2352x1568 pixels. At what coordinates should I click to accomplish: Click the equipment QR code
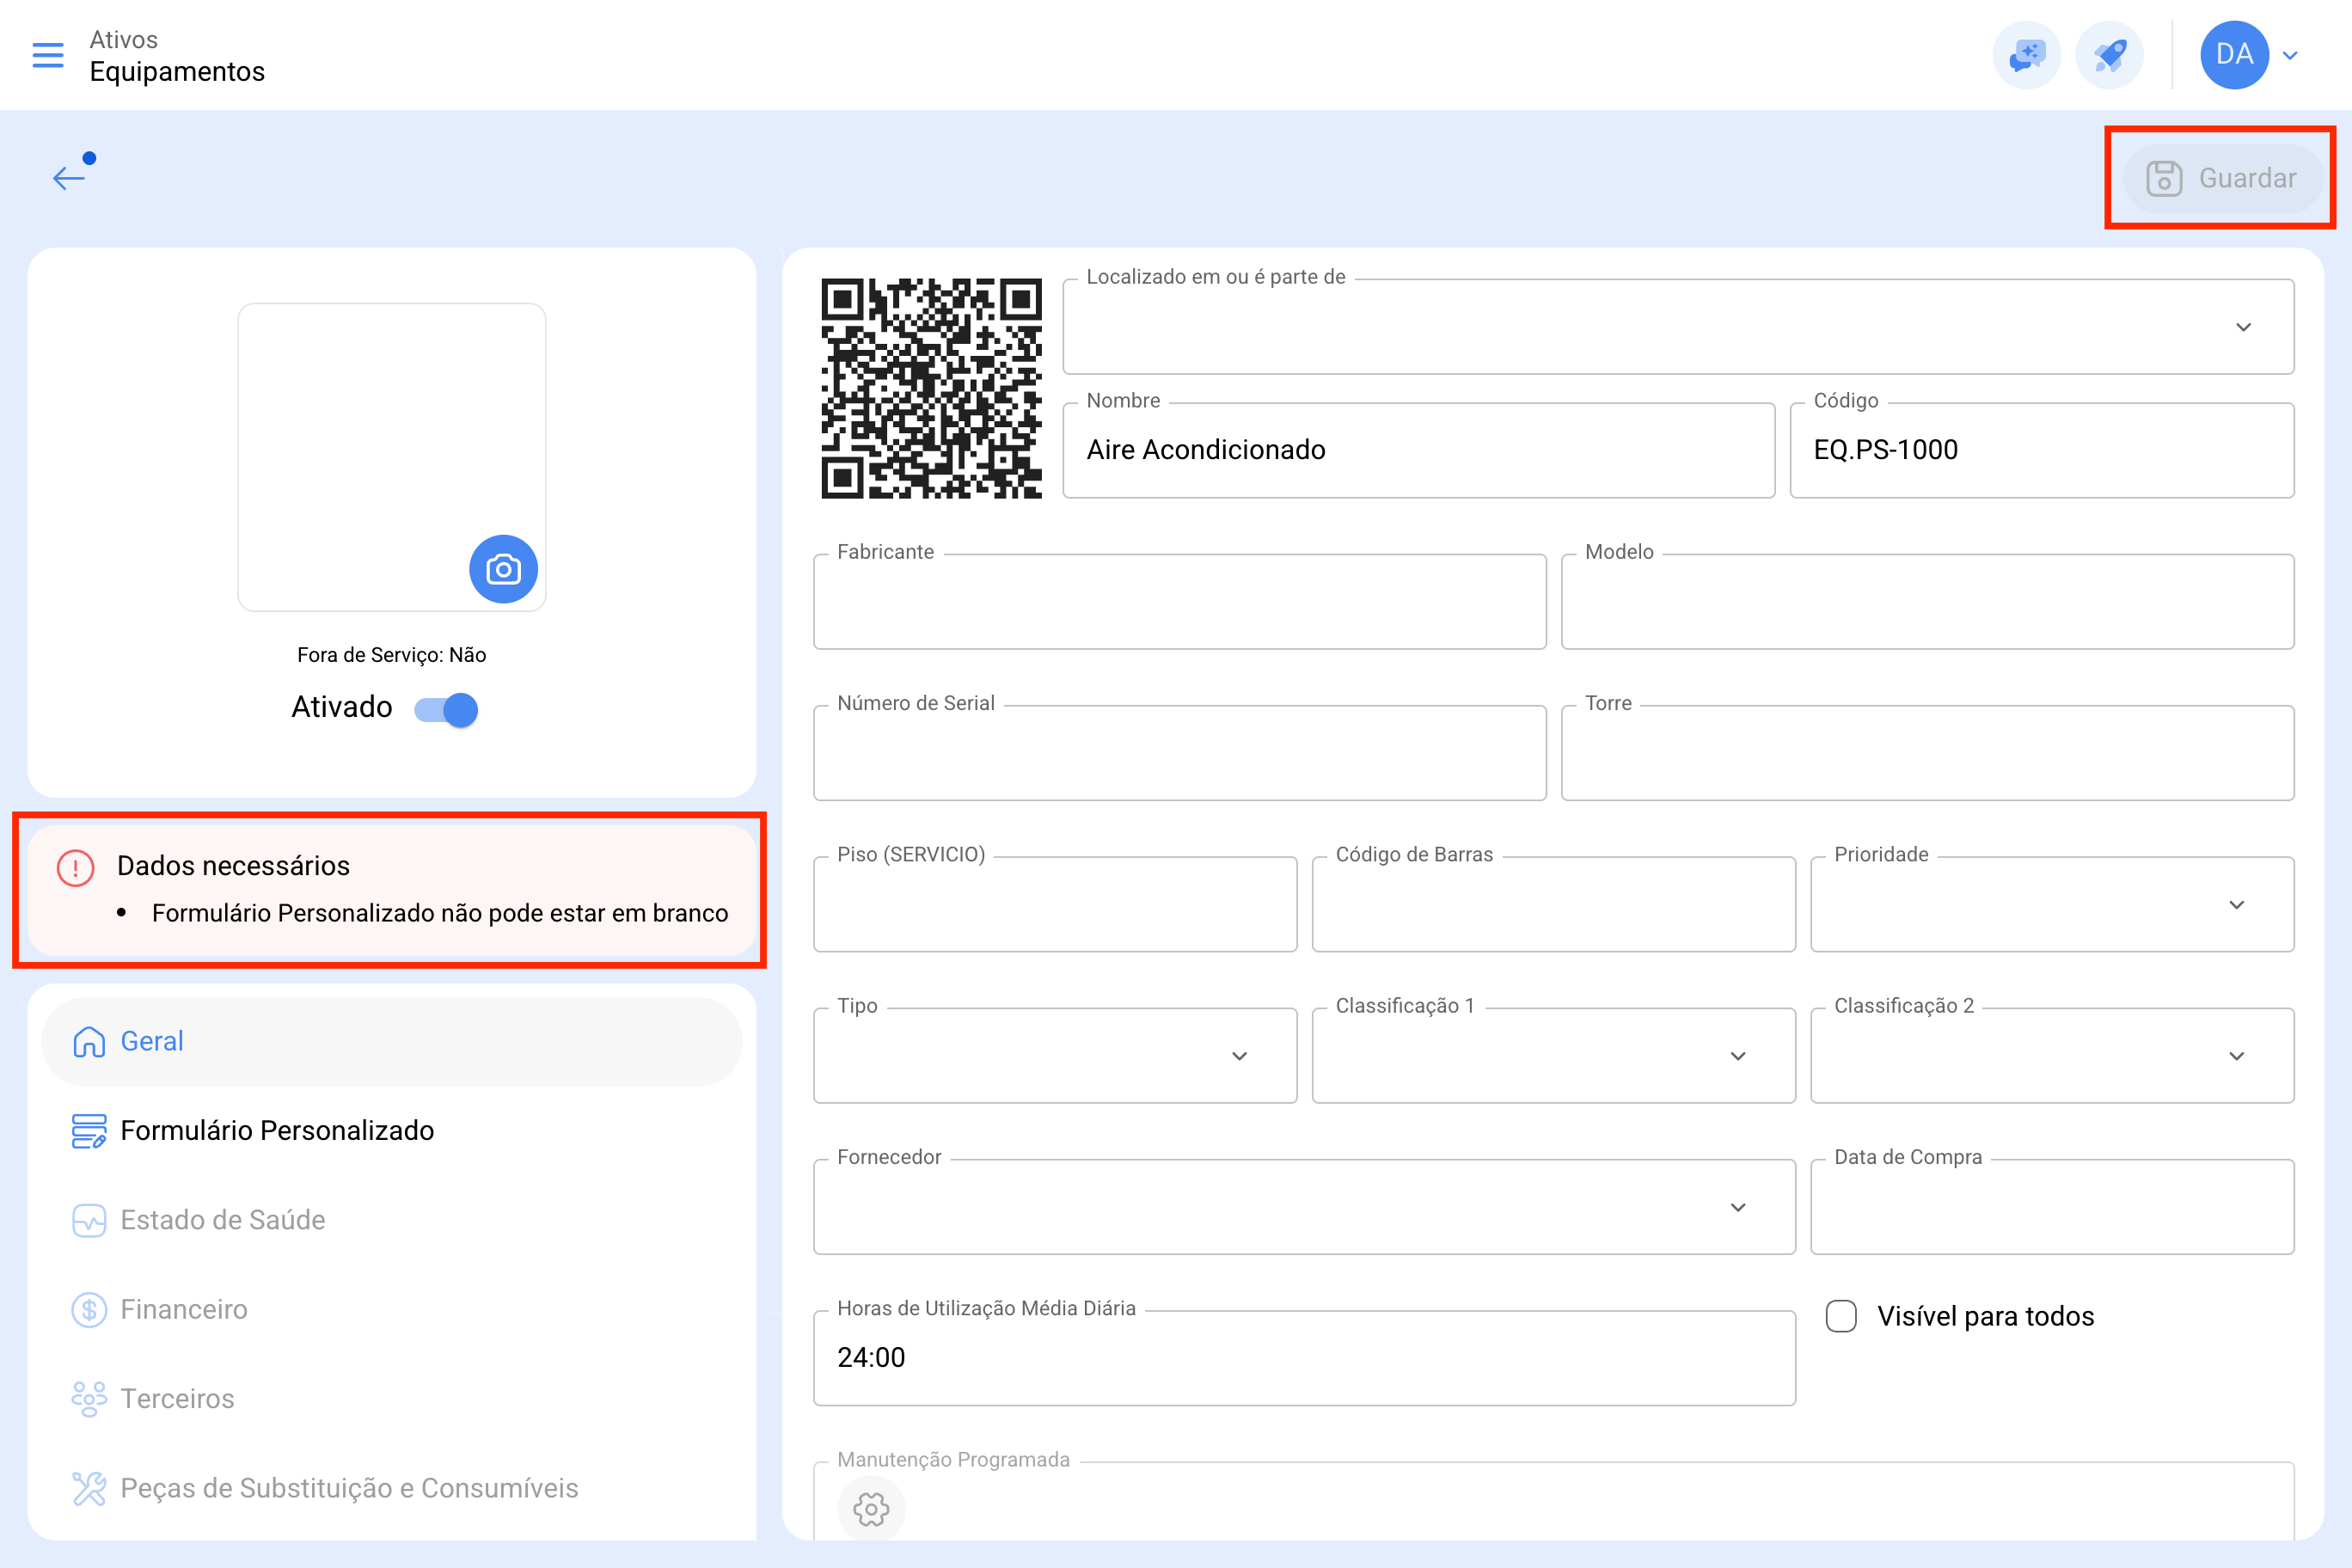931,388
